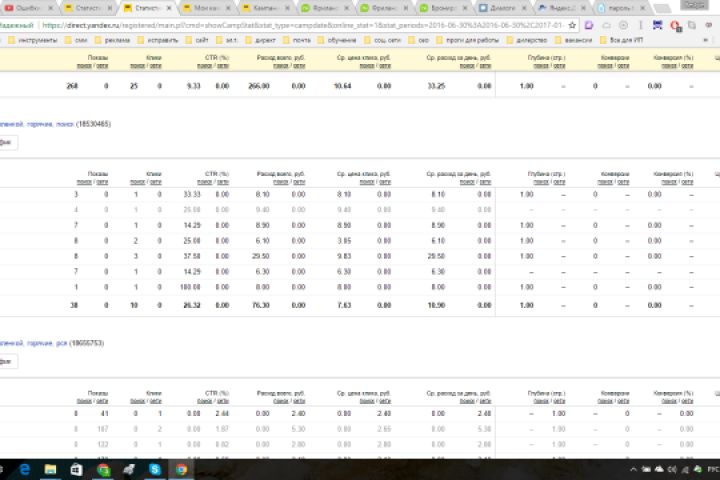Open the проги для работы bookmarks folder

click(x=467, y=40)
